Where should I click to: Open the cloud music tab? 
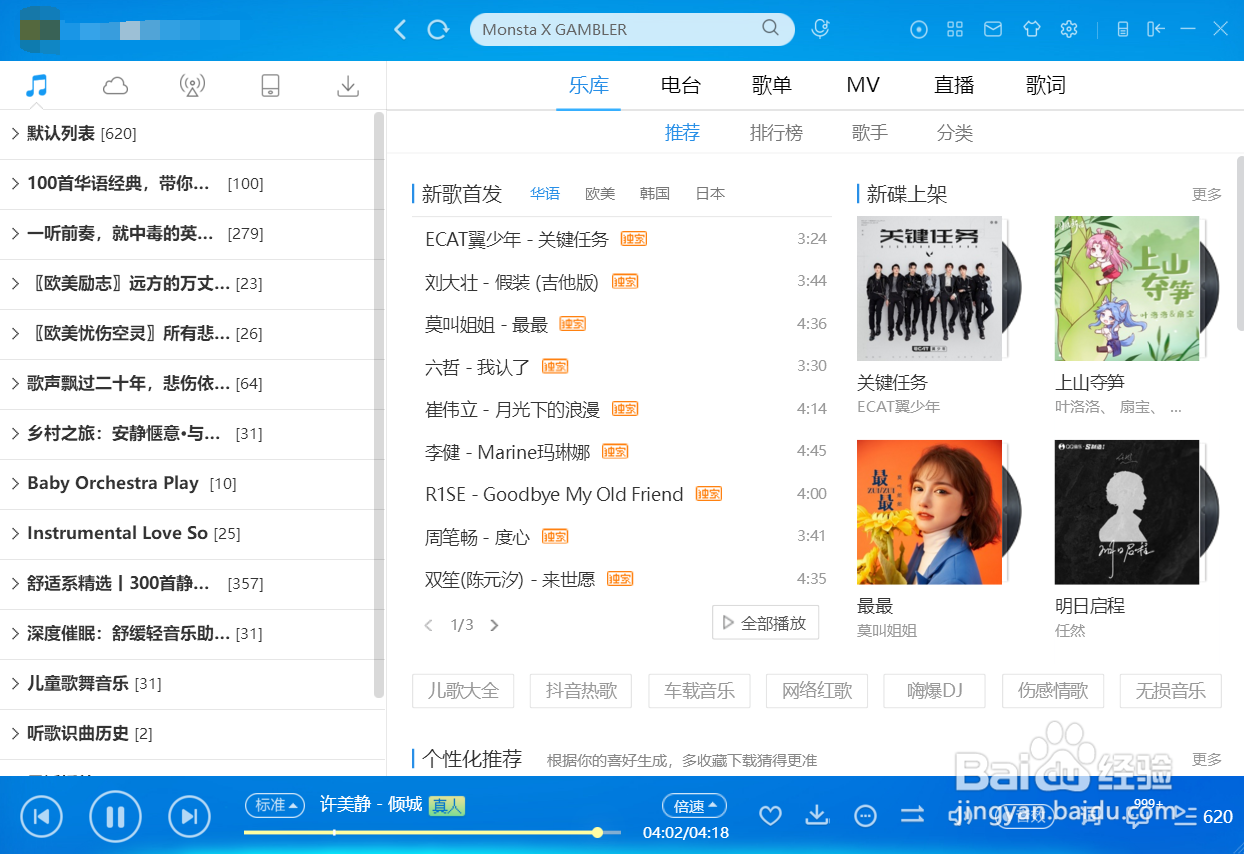point(115,86)
